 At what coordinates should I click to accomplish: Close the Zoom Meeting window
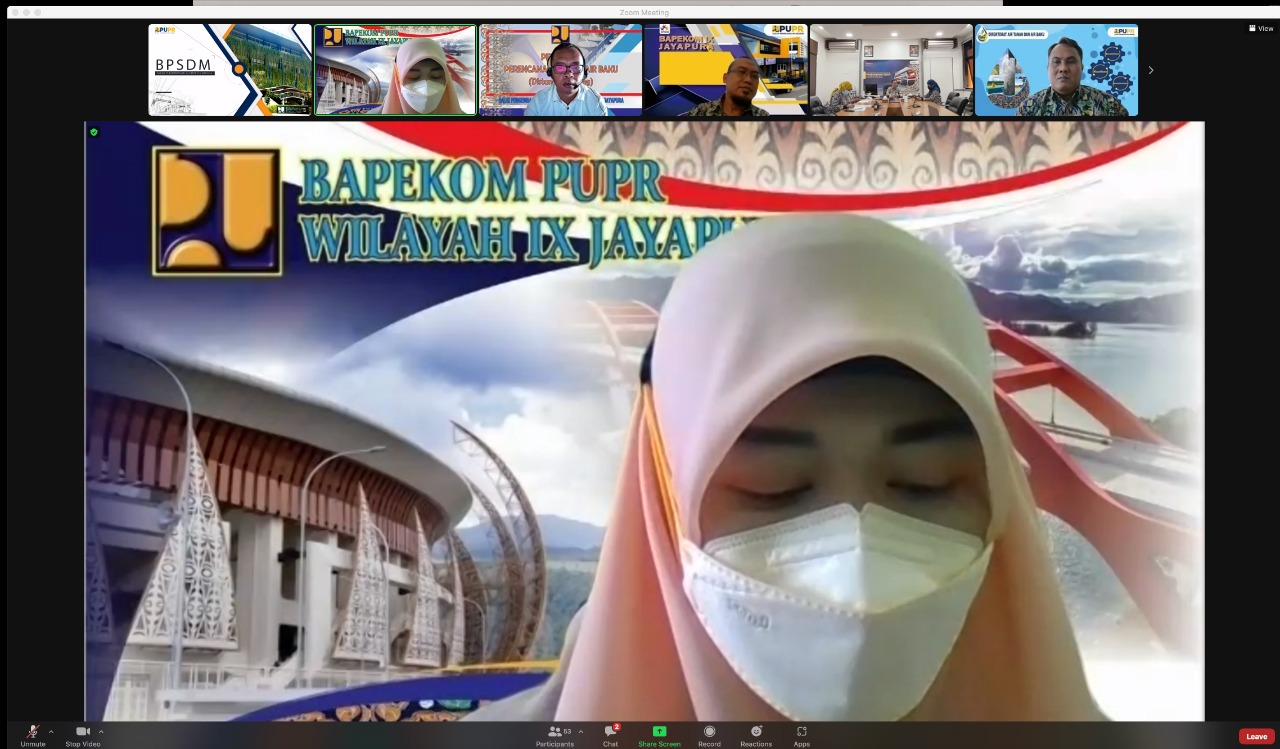[x=14, y=12]
